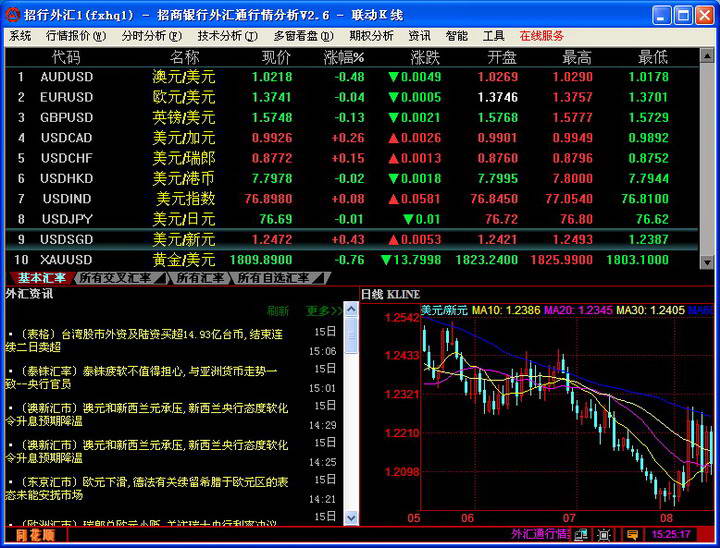
Task: Click the app logo icon in title bar
Action: point(12,15)
